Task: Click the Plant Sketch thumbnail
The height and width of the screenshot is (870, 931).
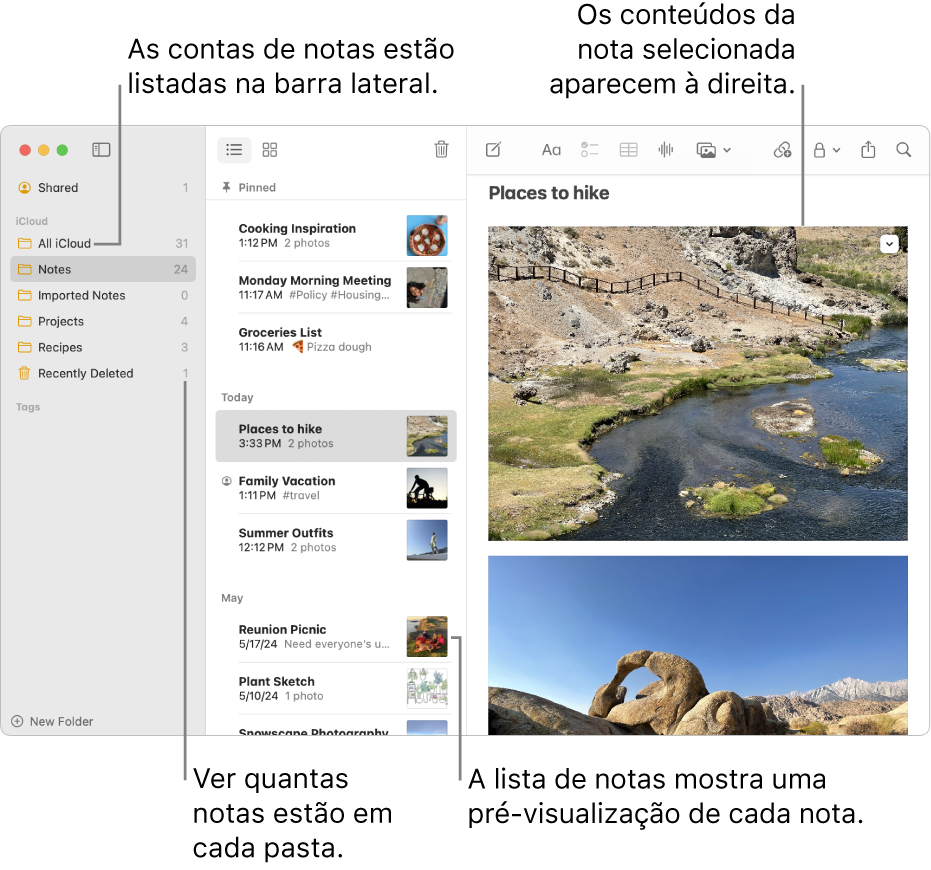Action: pyautogui.click(x=427, y=689)
